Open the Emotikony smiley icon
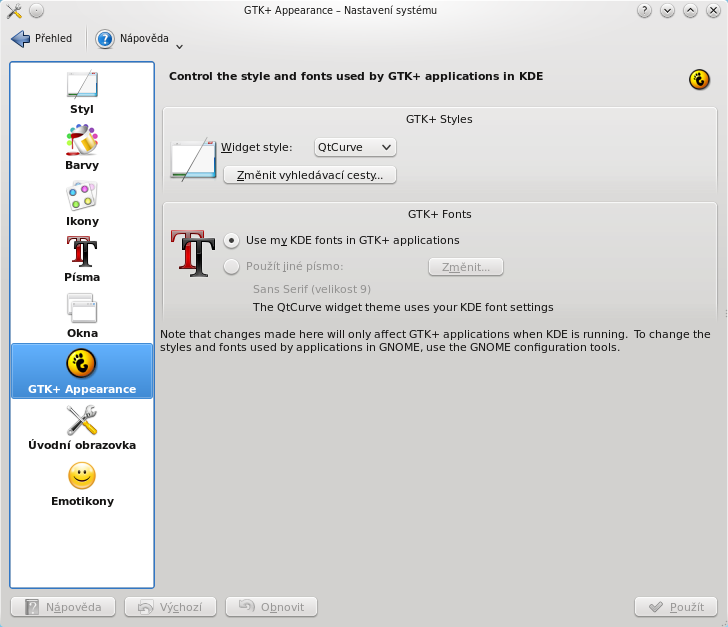The width and height of the screenshot is (728, 627). (x=82, y=483)
